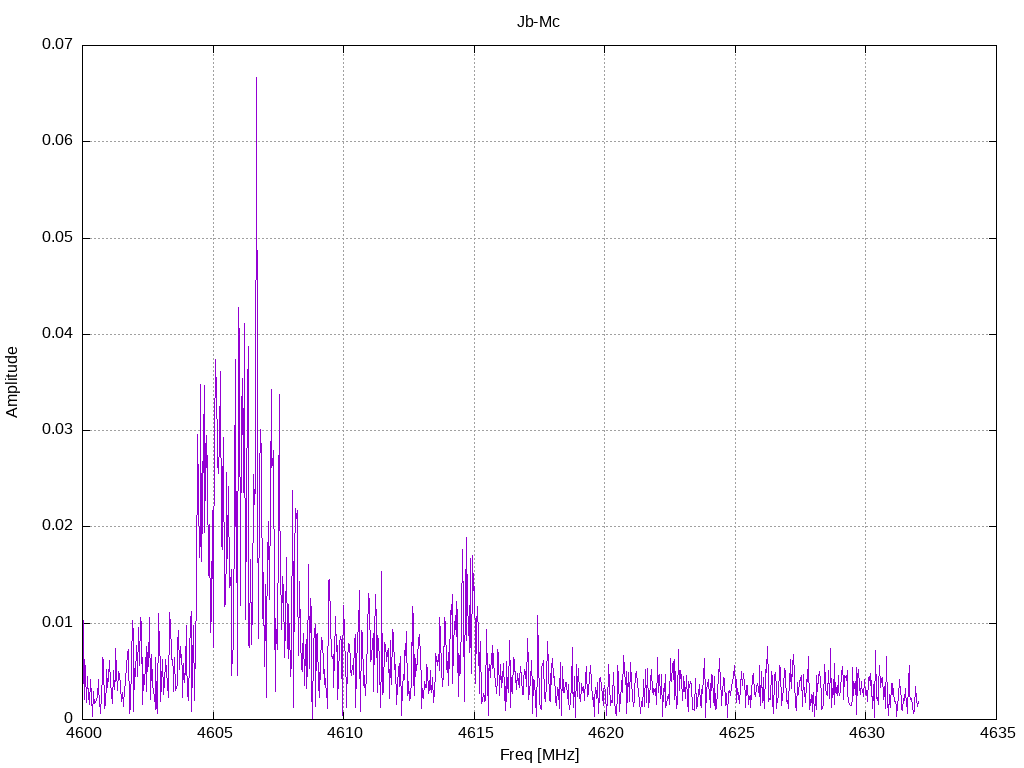Select the 4620 x-axis tick label
This screenshot has height=768, width=1024.
coord(604,734)
